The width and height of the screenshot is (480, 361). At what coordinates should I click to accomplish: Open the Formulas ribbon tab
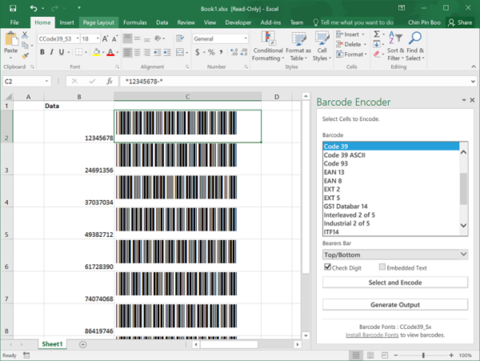[135, 22]
